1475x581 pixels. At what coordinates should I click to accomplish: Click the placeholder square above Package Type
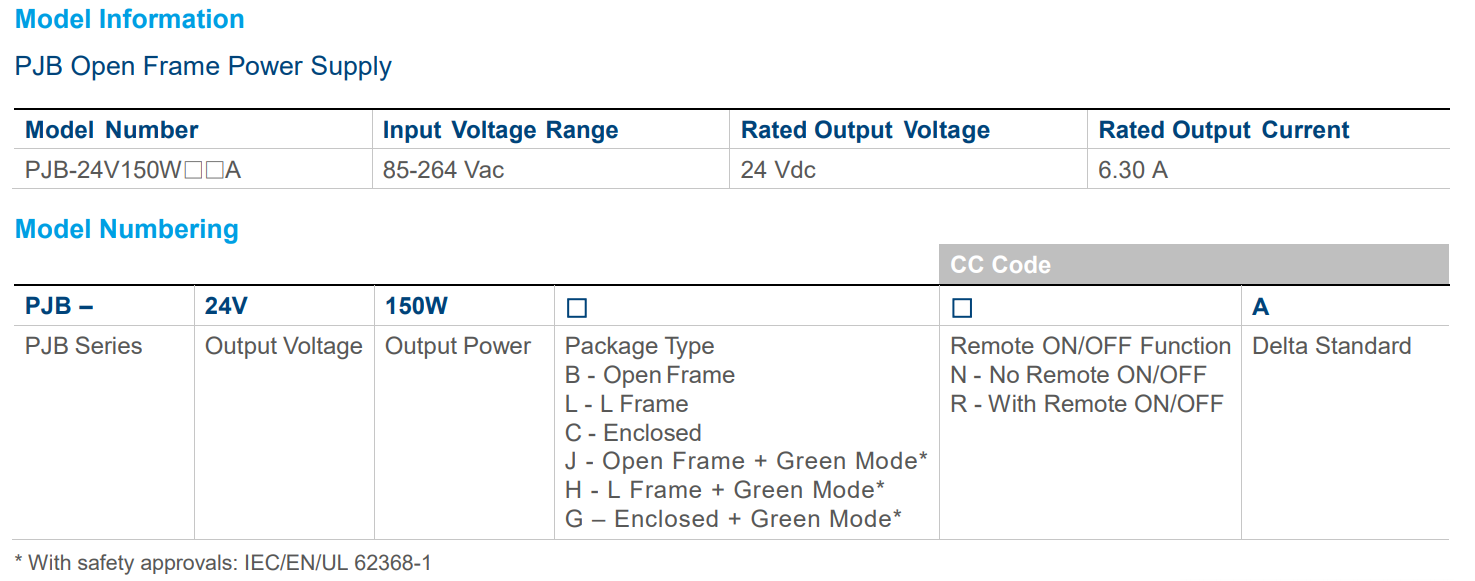576,308
